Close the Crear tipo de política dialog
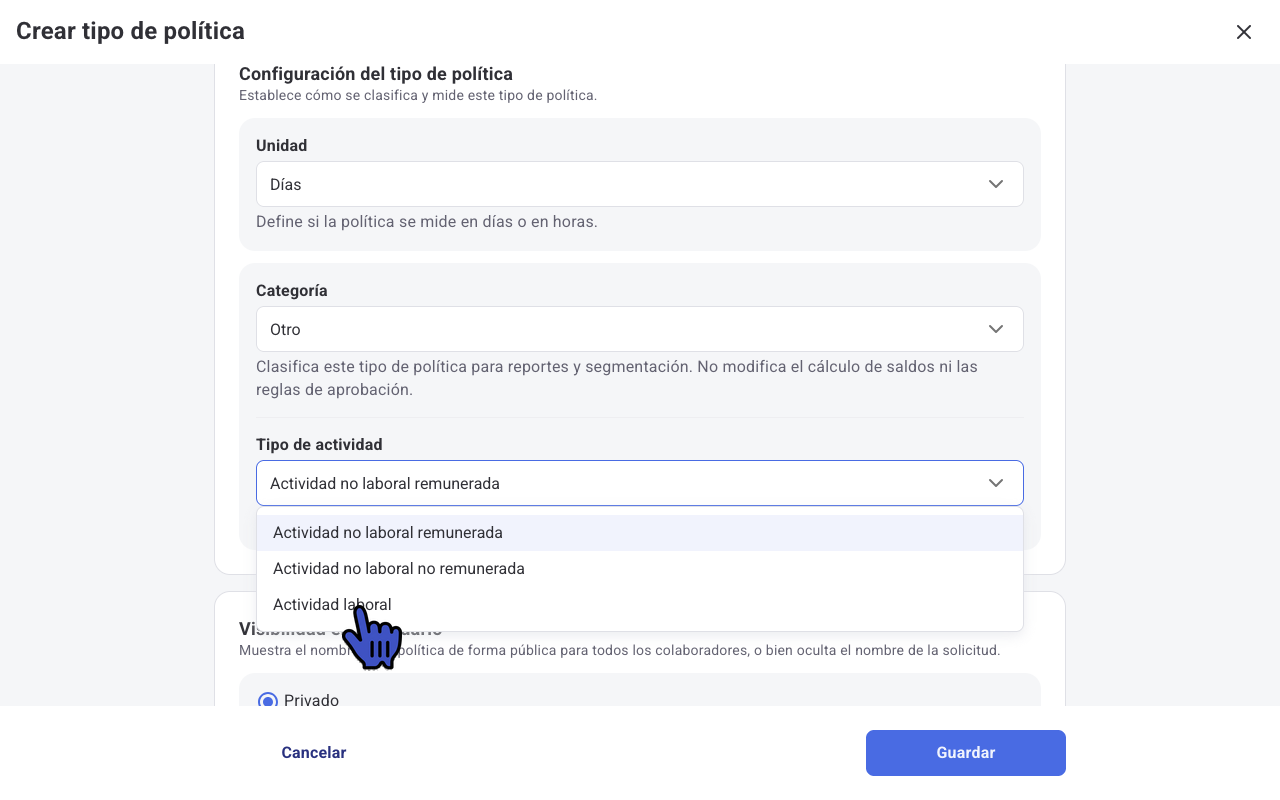The width and height of the screenshot is (1280, 800). point(1244,32)
